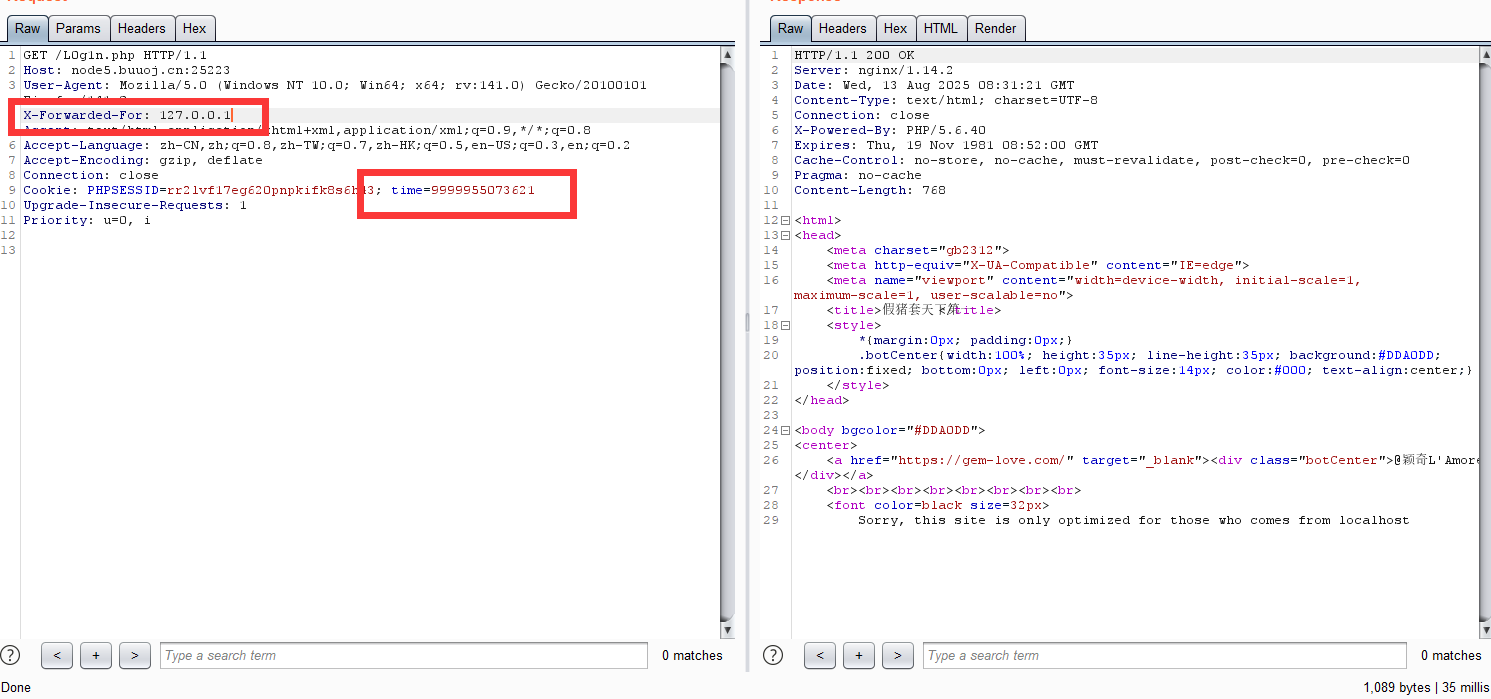Screen dimensions: 1491x699
Task: Click the Accept-Language header line
Action: [326, 145]
